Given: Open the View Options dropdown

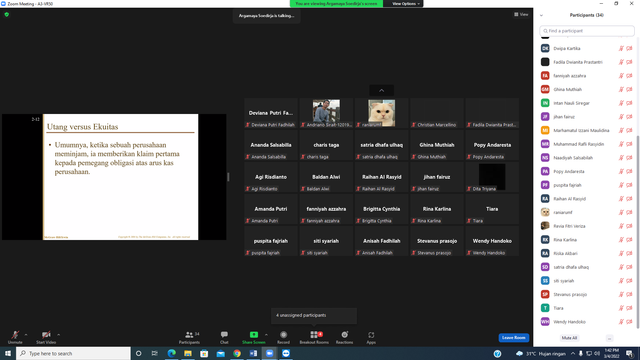Looking at the screenshot, I should [405, 4].
